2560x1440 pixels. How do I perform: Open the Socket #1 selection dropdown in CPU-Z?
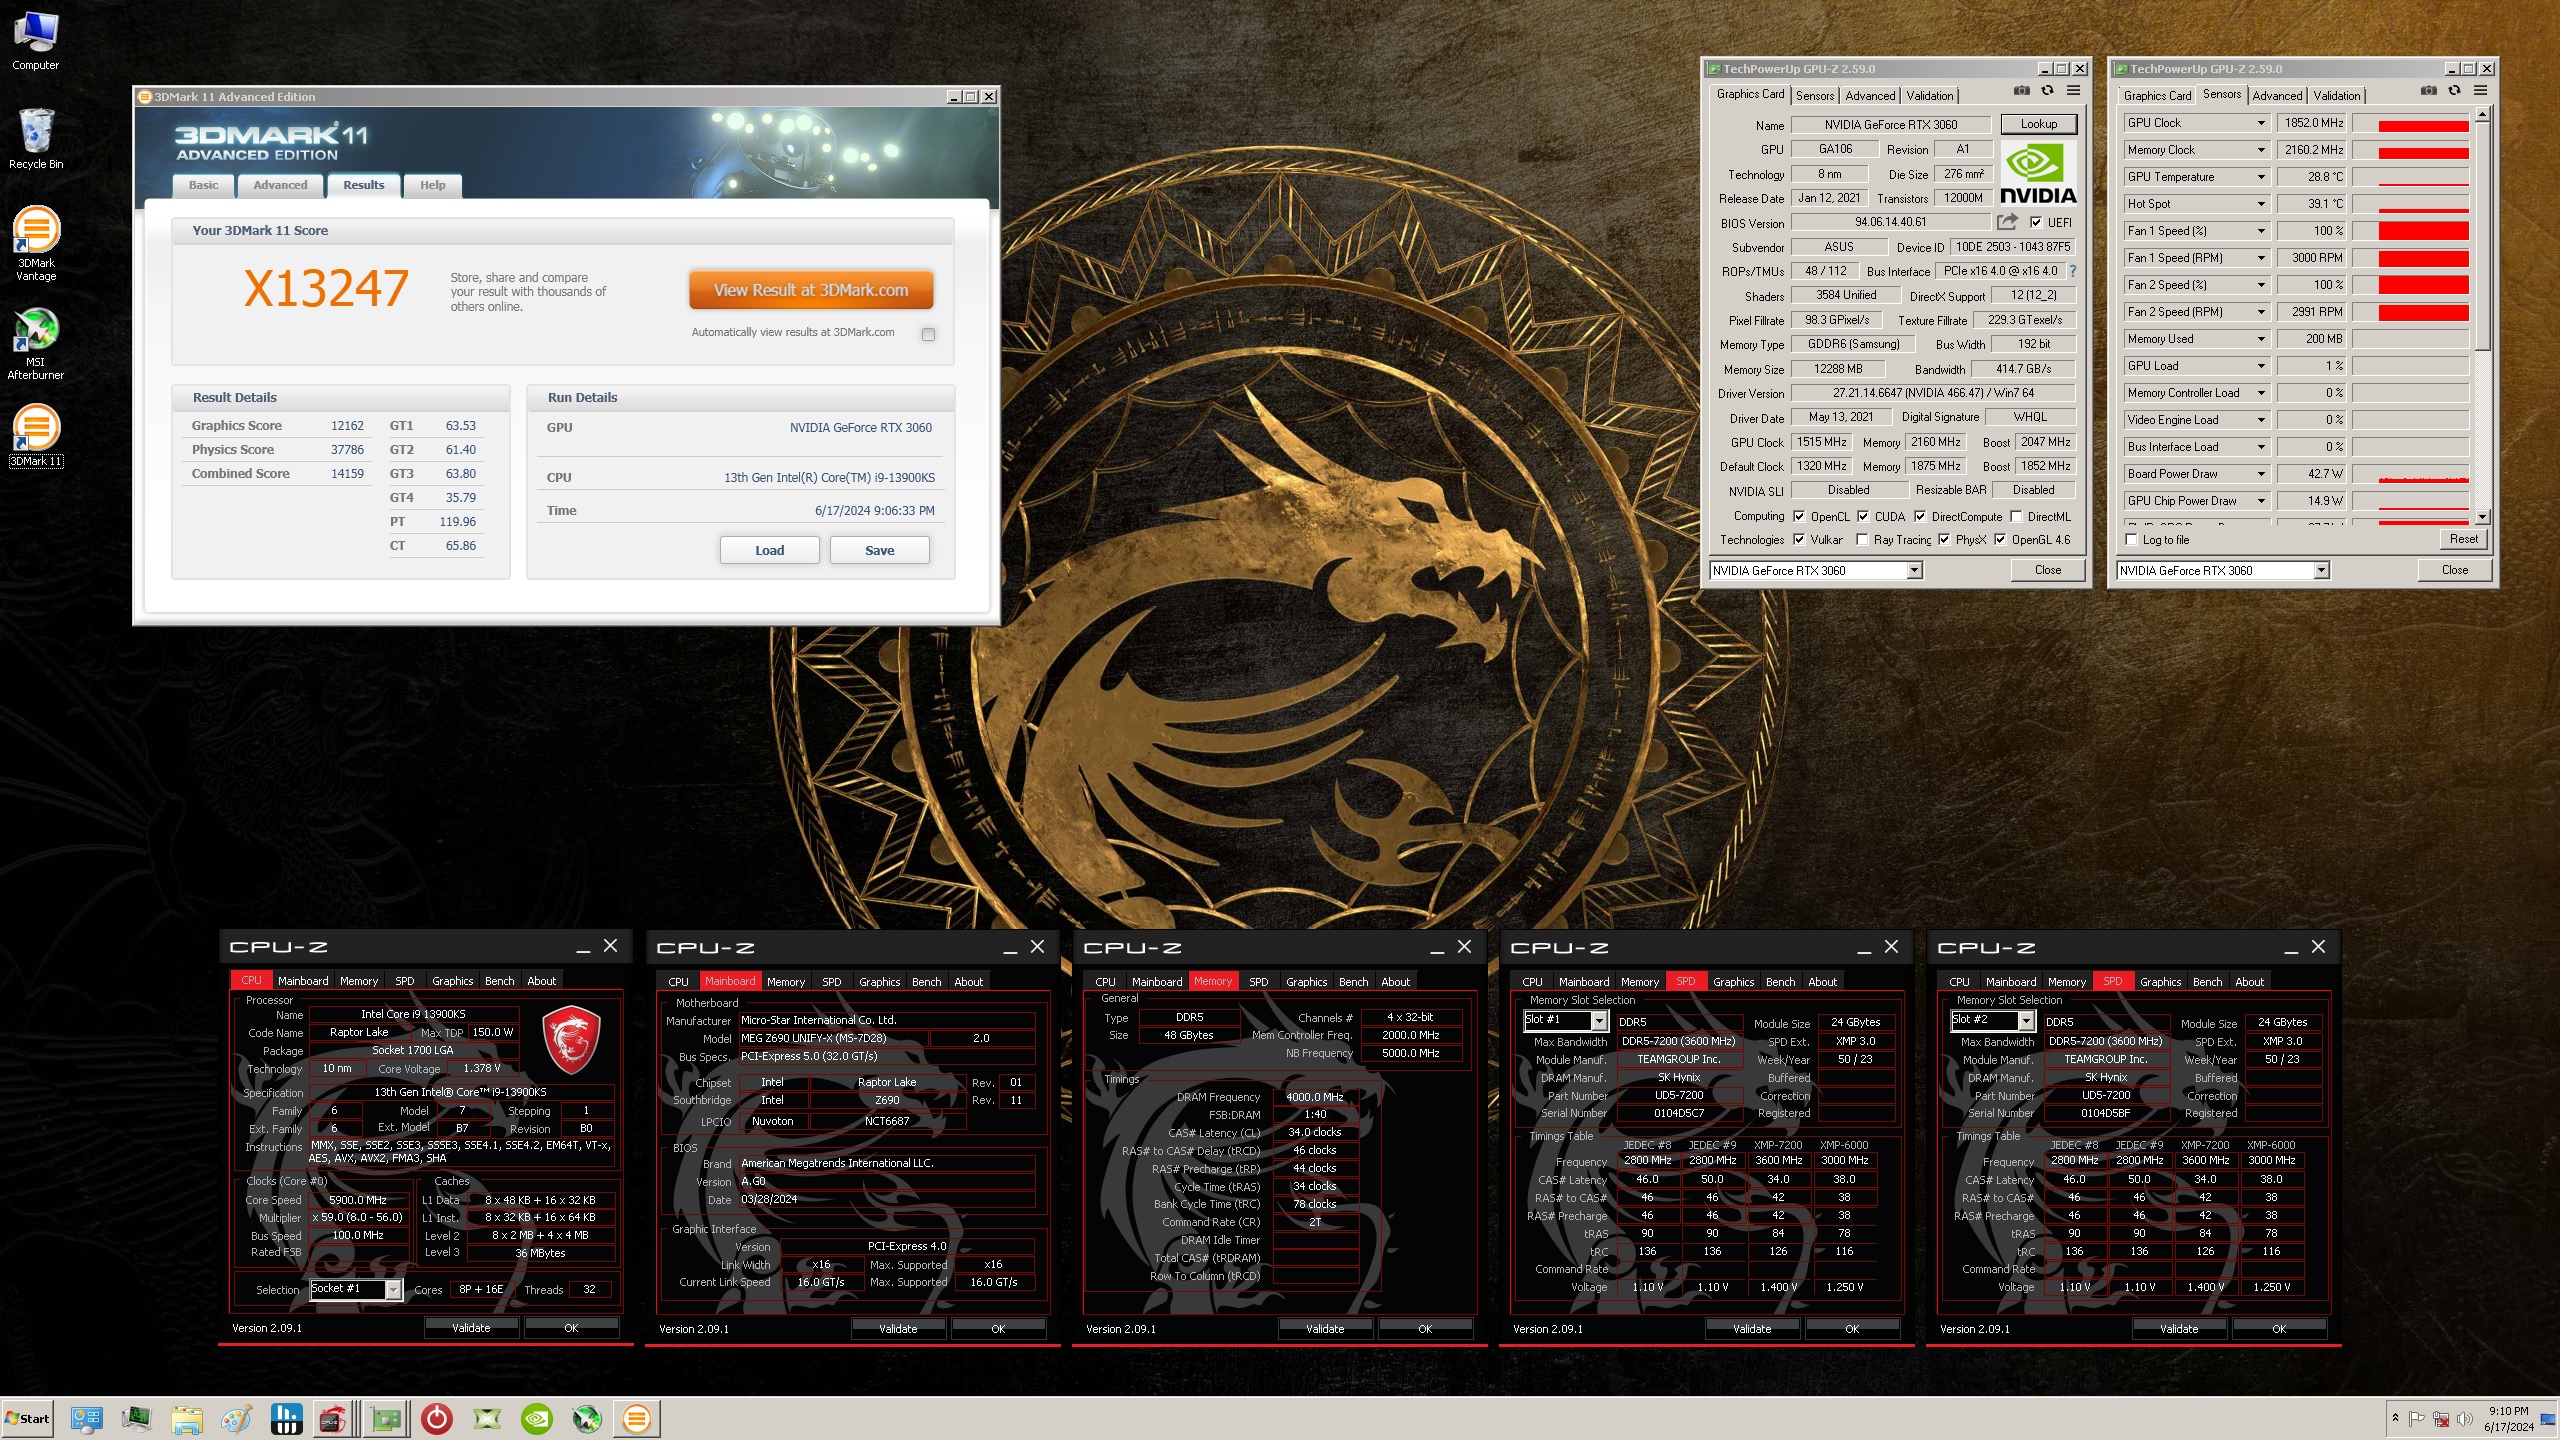[x=394, y=1290]
